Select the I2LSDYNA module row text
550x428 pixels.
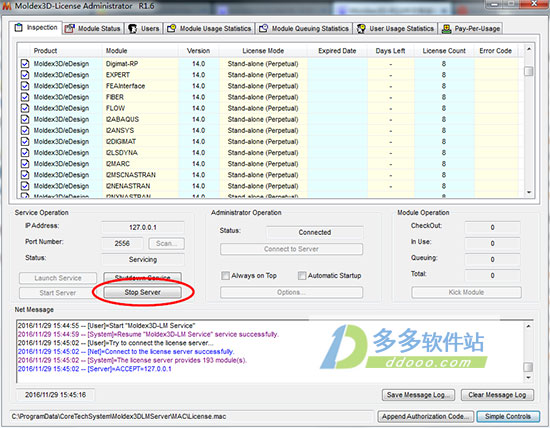click(122, 153)
